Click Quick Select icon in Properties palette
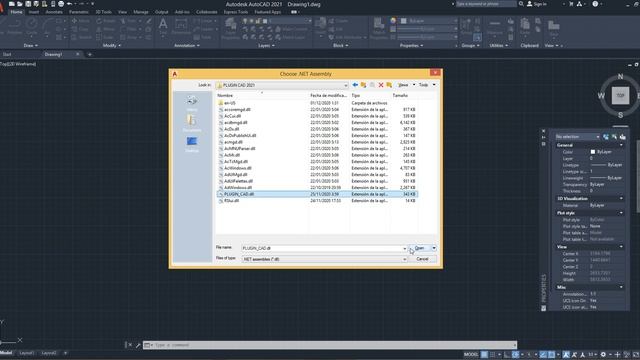The image size is (640, 360). (x=622, y=137)
